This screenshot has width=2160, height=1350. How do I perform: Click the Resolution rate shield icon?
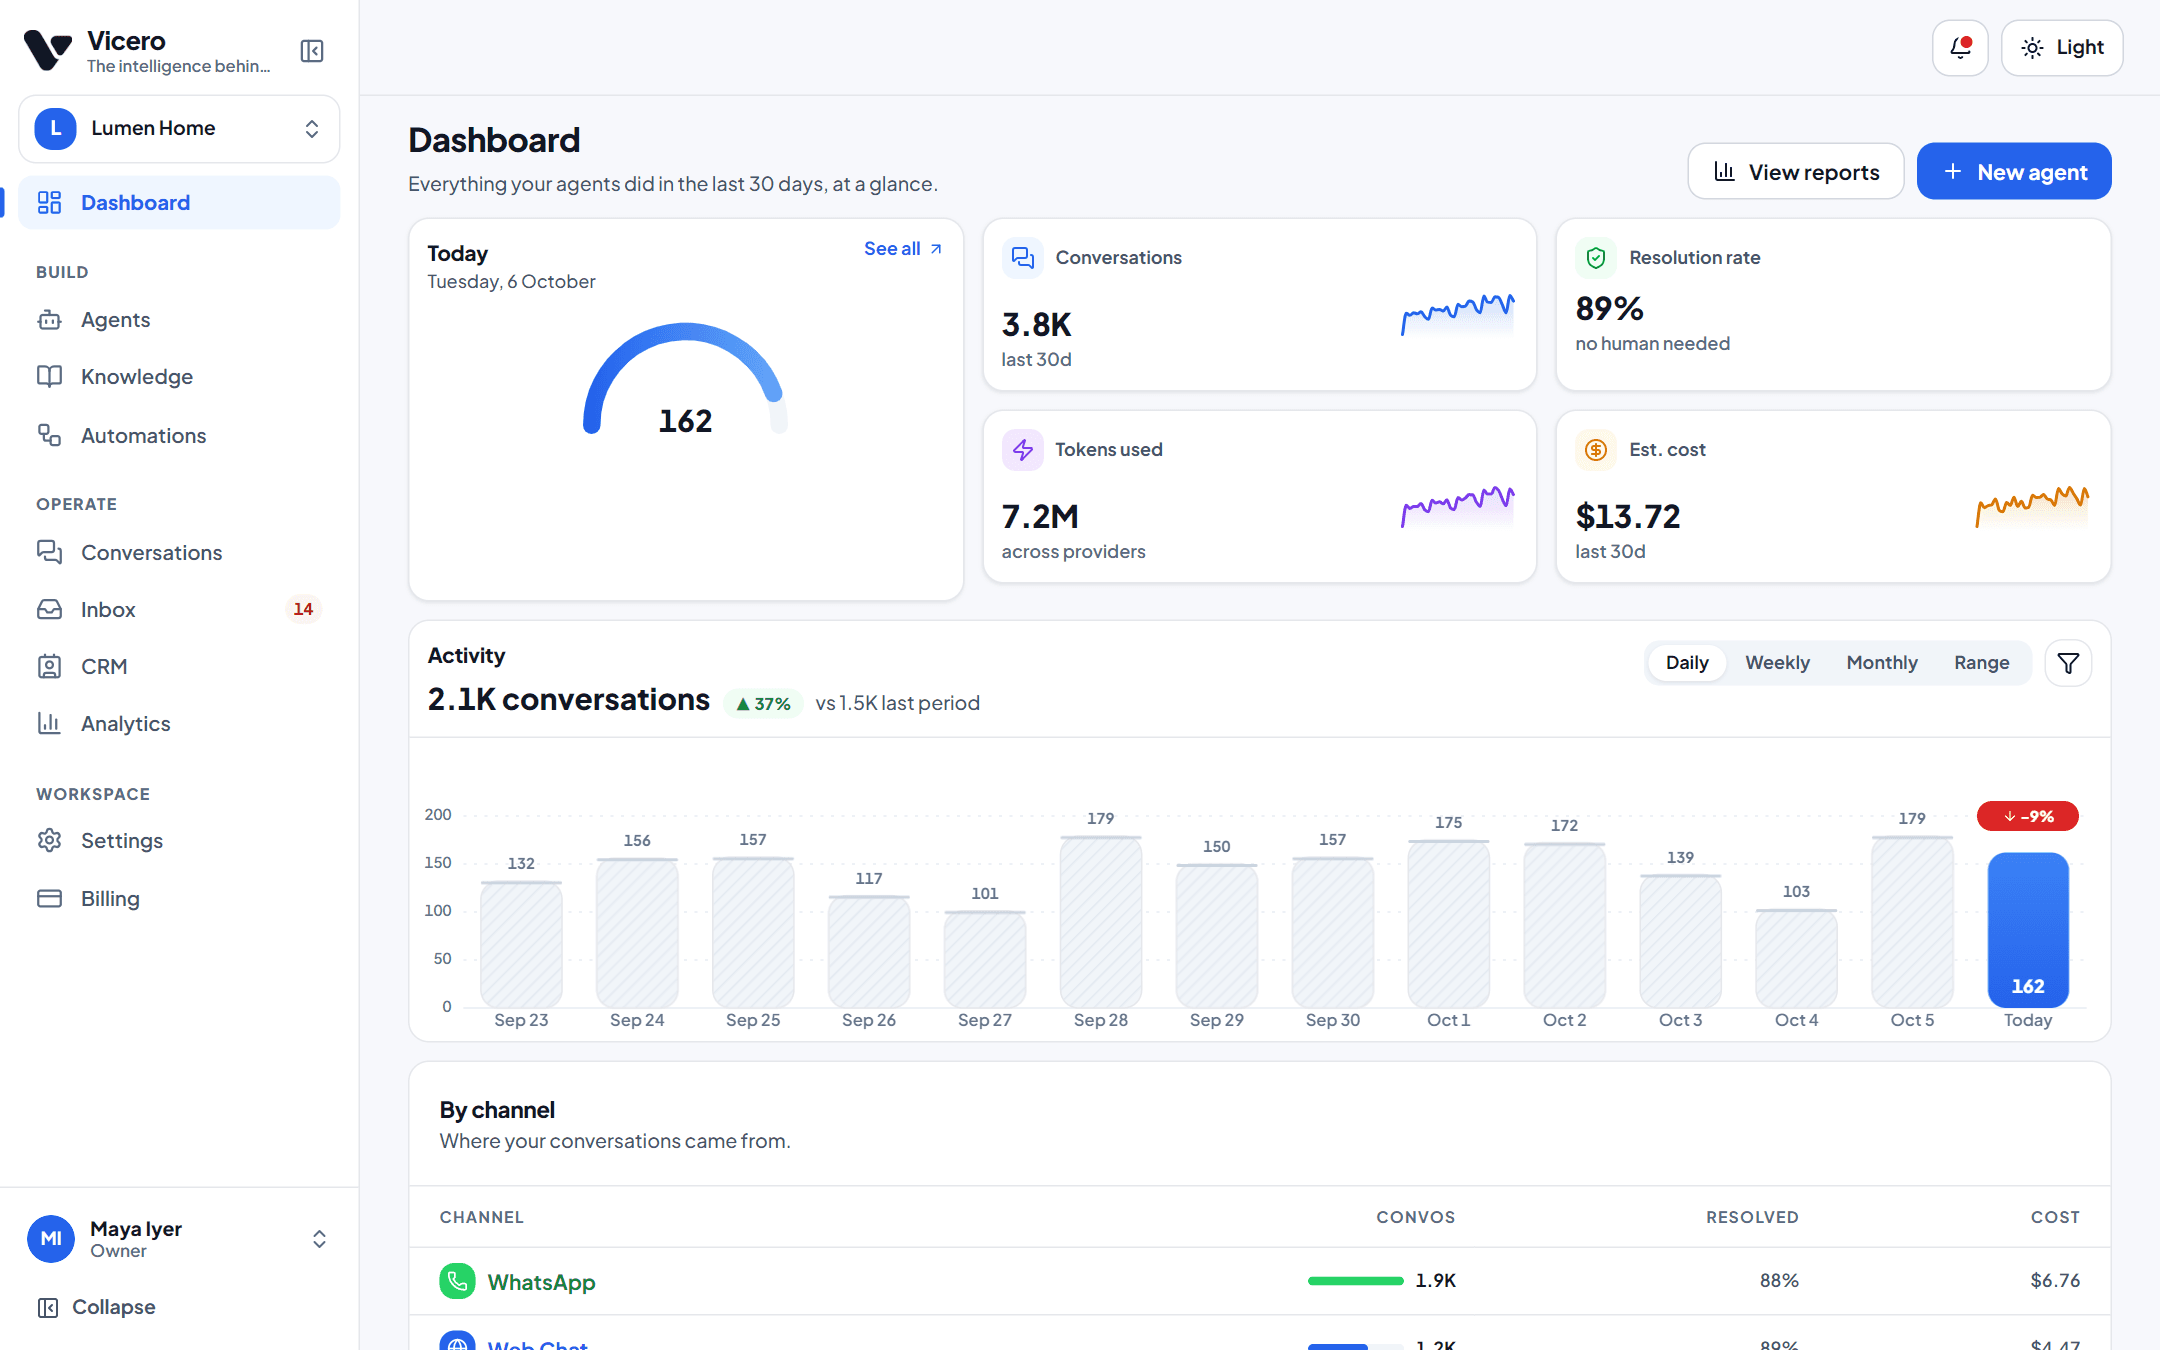[1596, 258]
